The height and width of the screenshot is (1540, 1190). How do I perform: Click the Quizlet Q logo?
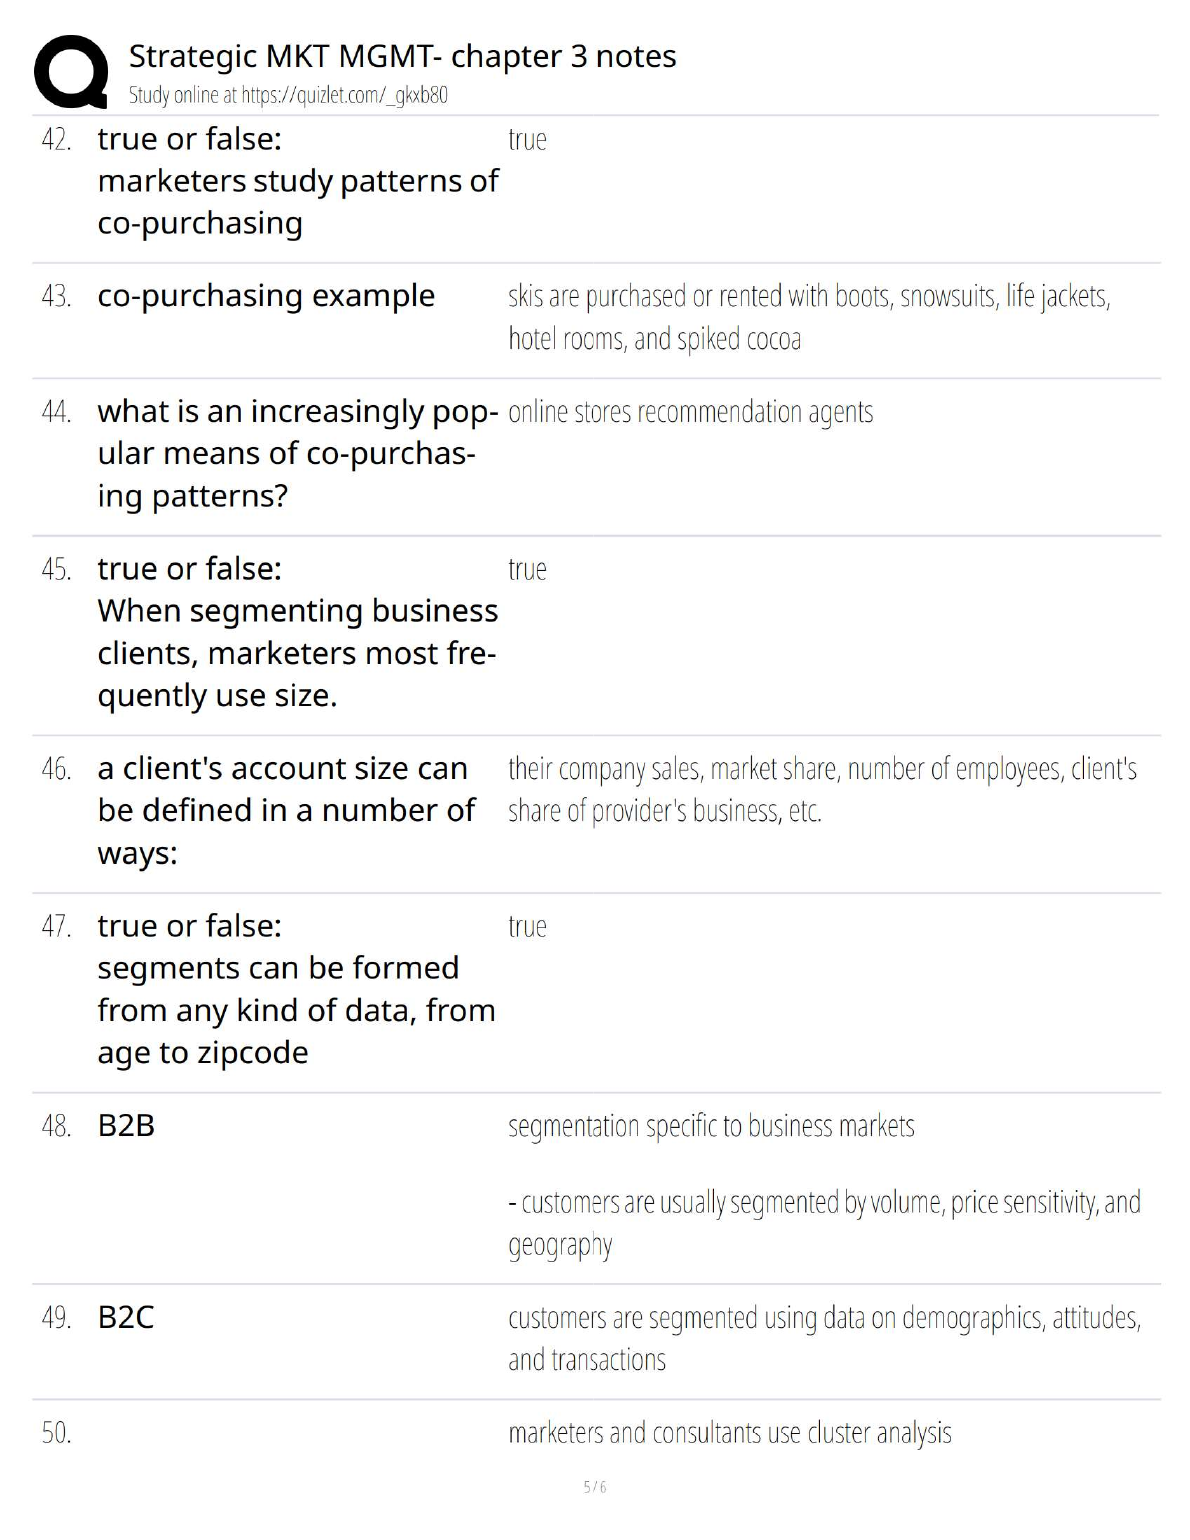70,70
